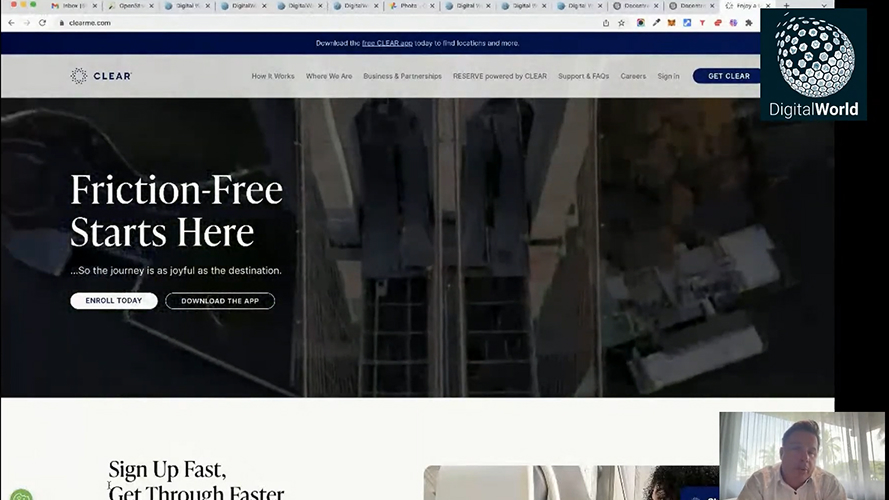Open the How It Works menu item
Image resolution: width=889 pixels, height=500 pixels.
click(x=273, y=76)
